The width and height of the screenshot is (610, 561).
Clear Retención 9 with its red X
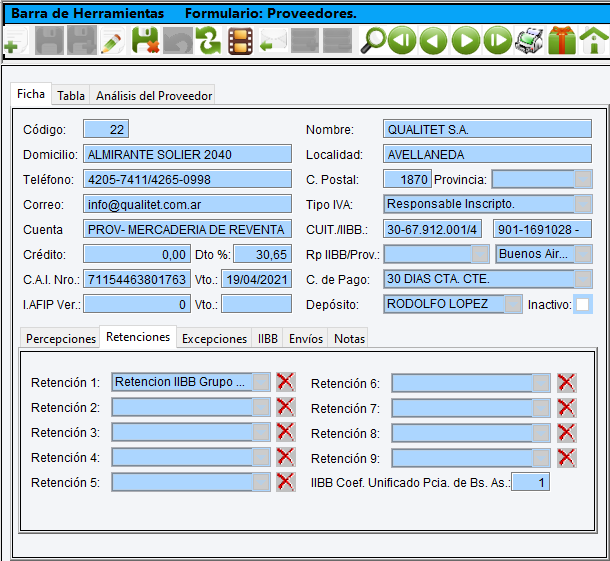(x=567, y=458)
